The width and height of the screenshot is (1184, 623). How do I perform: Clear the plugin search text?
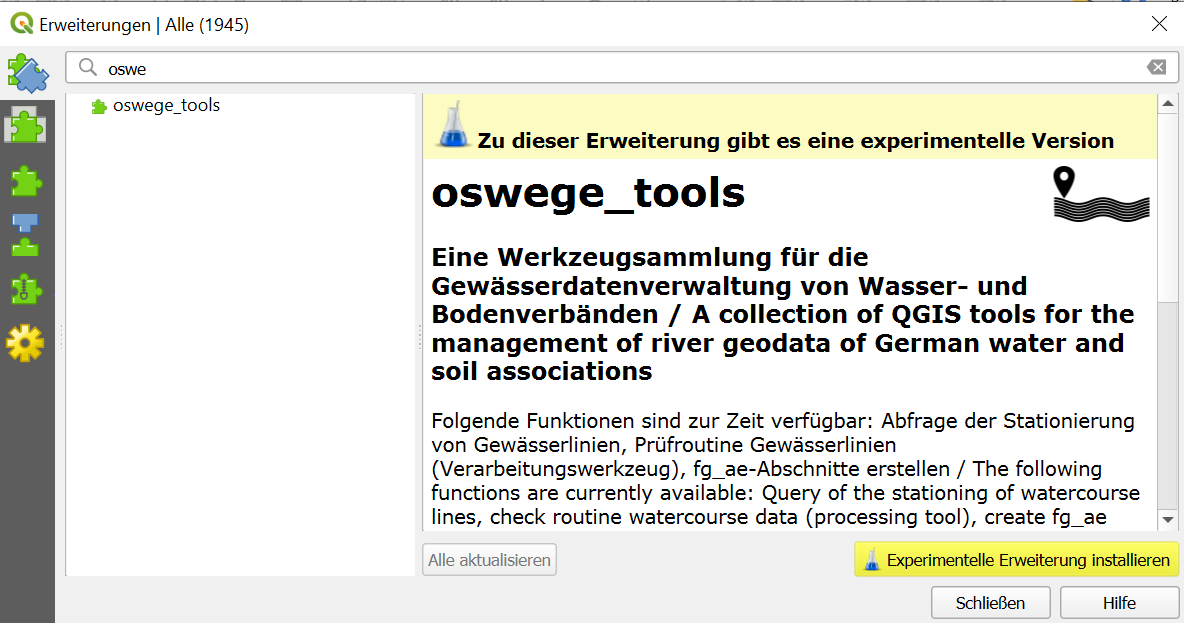[x=1157, y=68]
